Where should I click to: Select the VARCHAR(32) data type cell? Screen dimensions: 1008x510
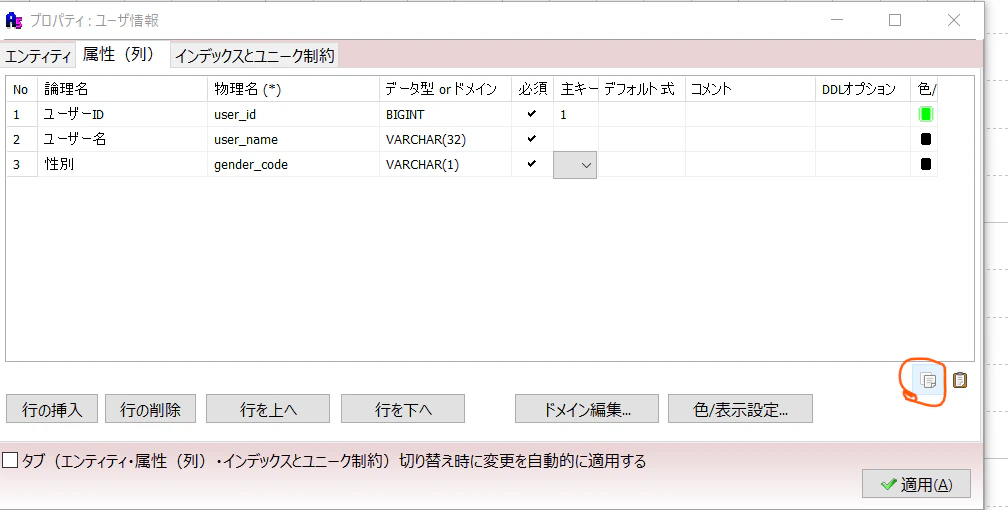(446, 139)
